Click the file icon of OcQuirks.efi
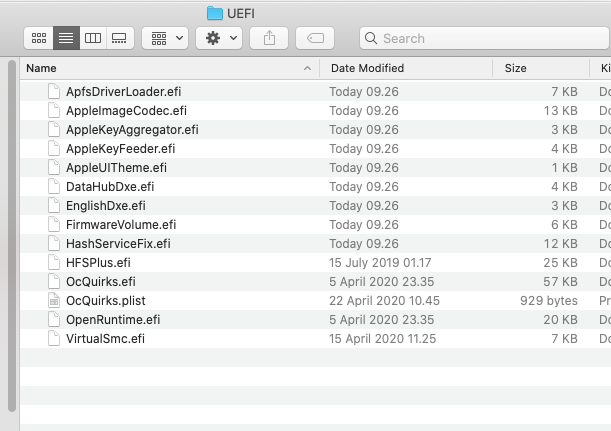611x431 pixels. [54, 281]
